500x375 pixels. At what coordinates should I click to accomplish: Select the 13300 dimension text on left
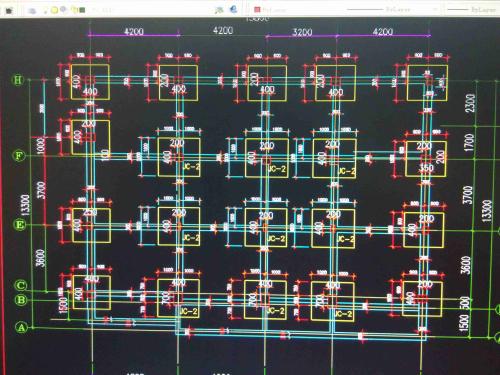[x=26, y=205]
